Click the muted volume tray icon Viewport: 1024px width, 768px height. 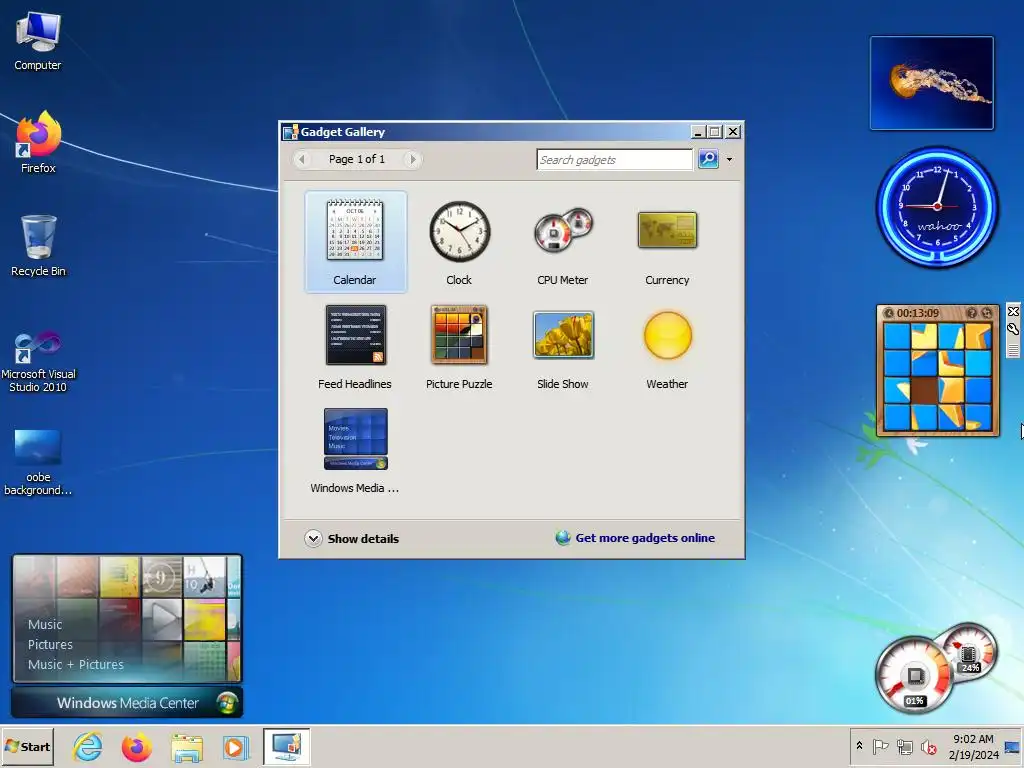tap(928, 746)
